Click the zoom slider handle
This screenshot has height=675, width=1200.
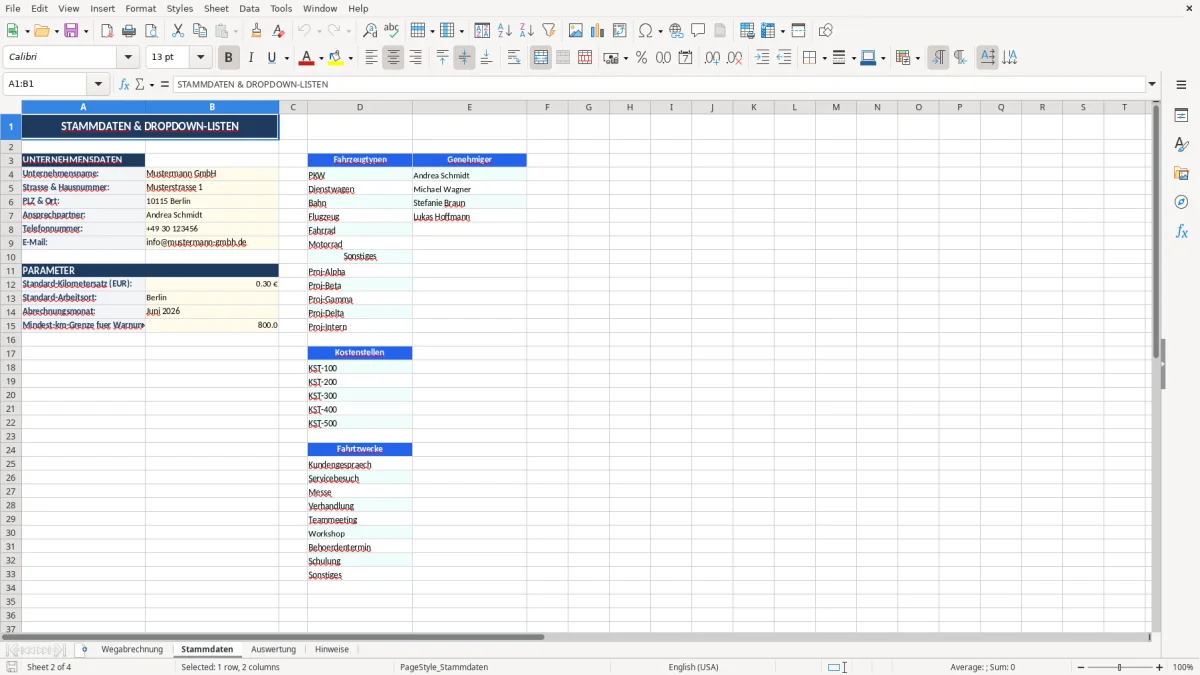click(1120, 667)
